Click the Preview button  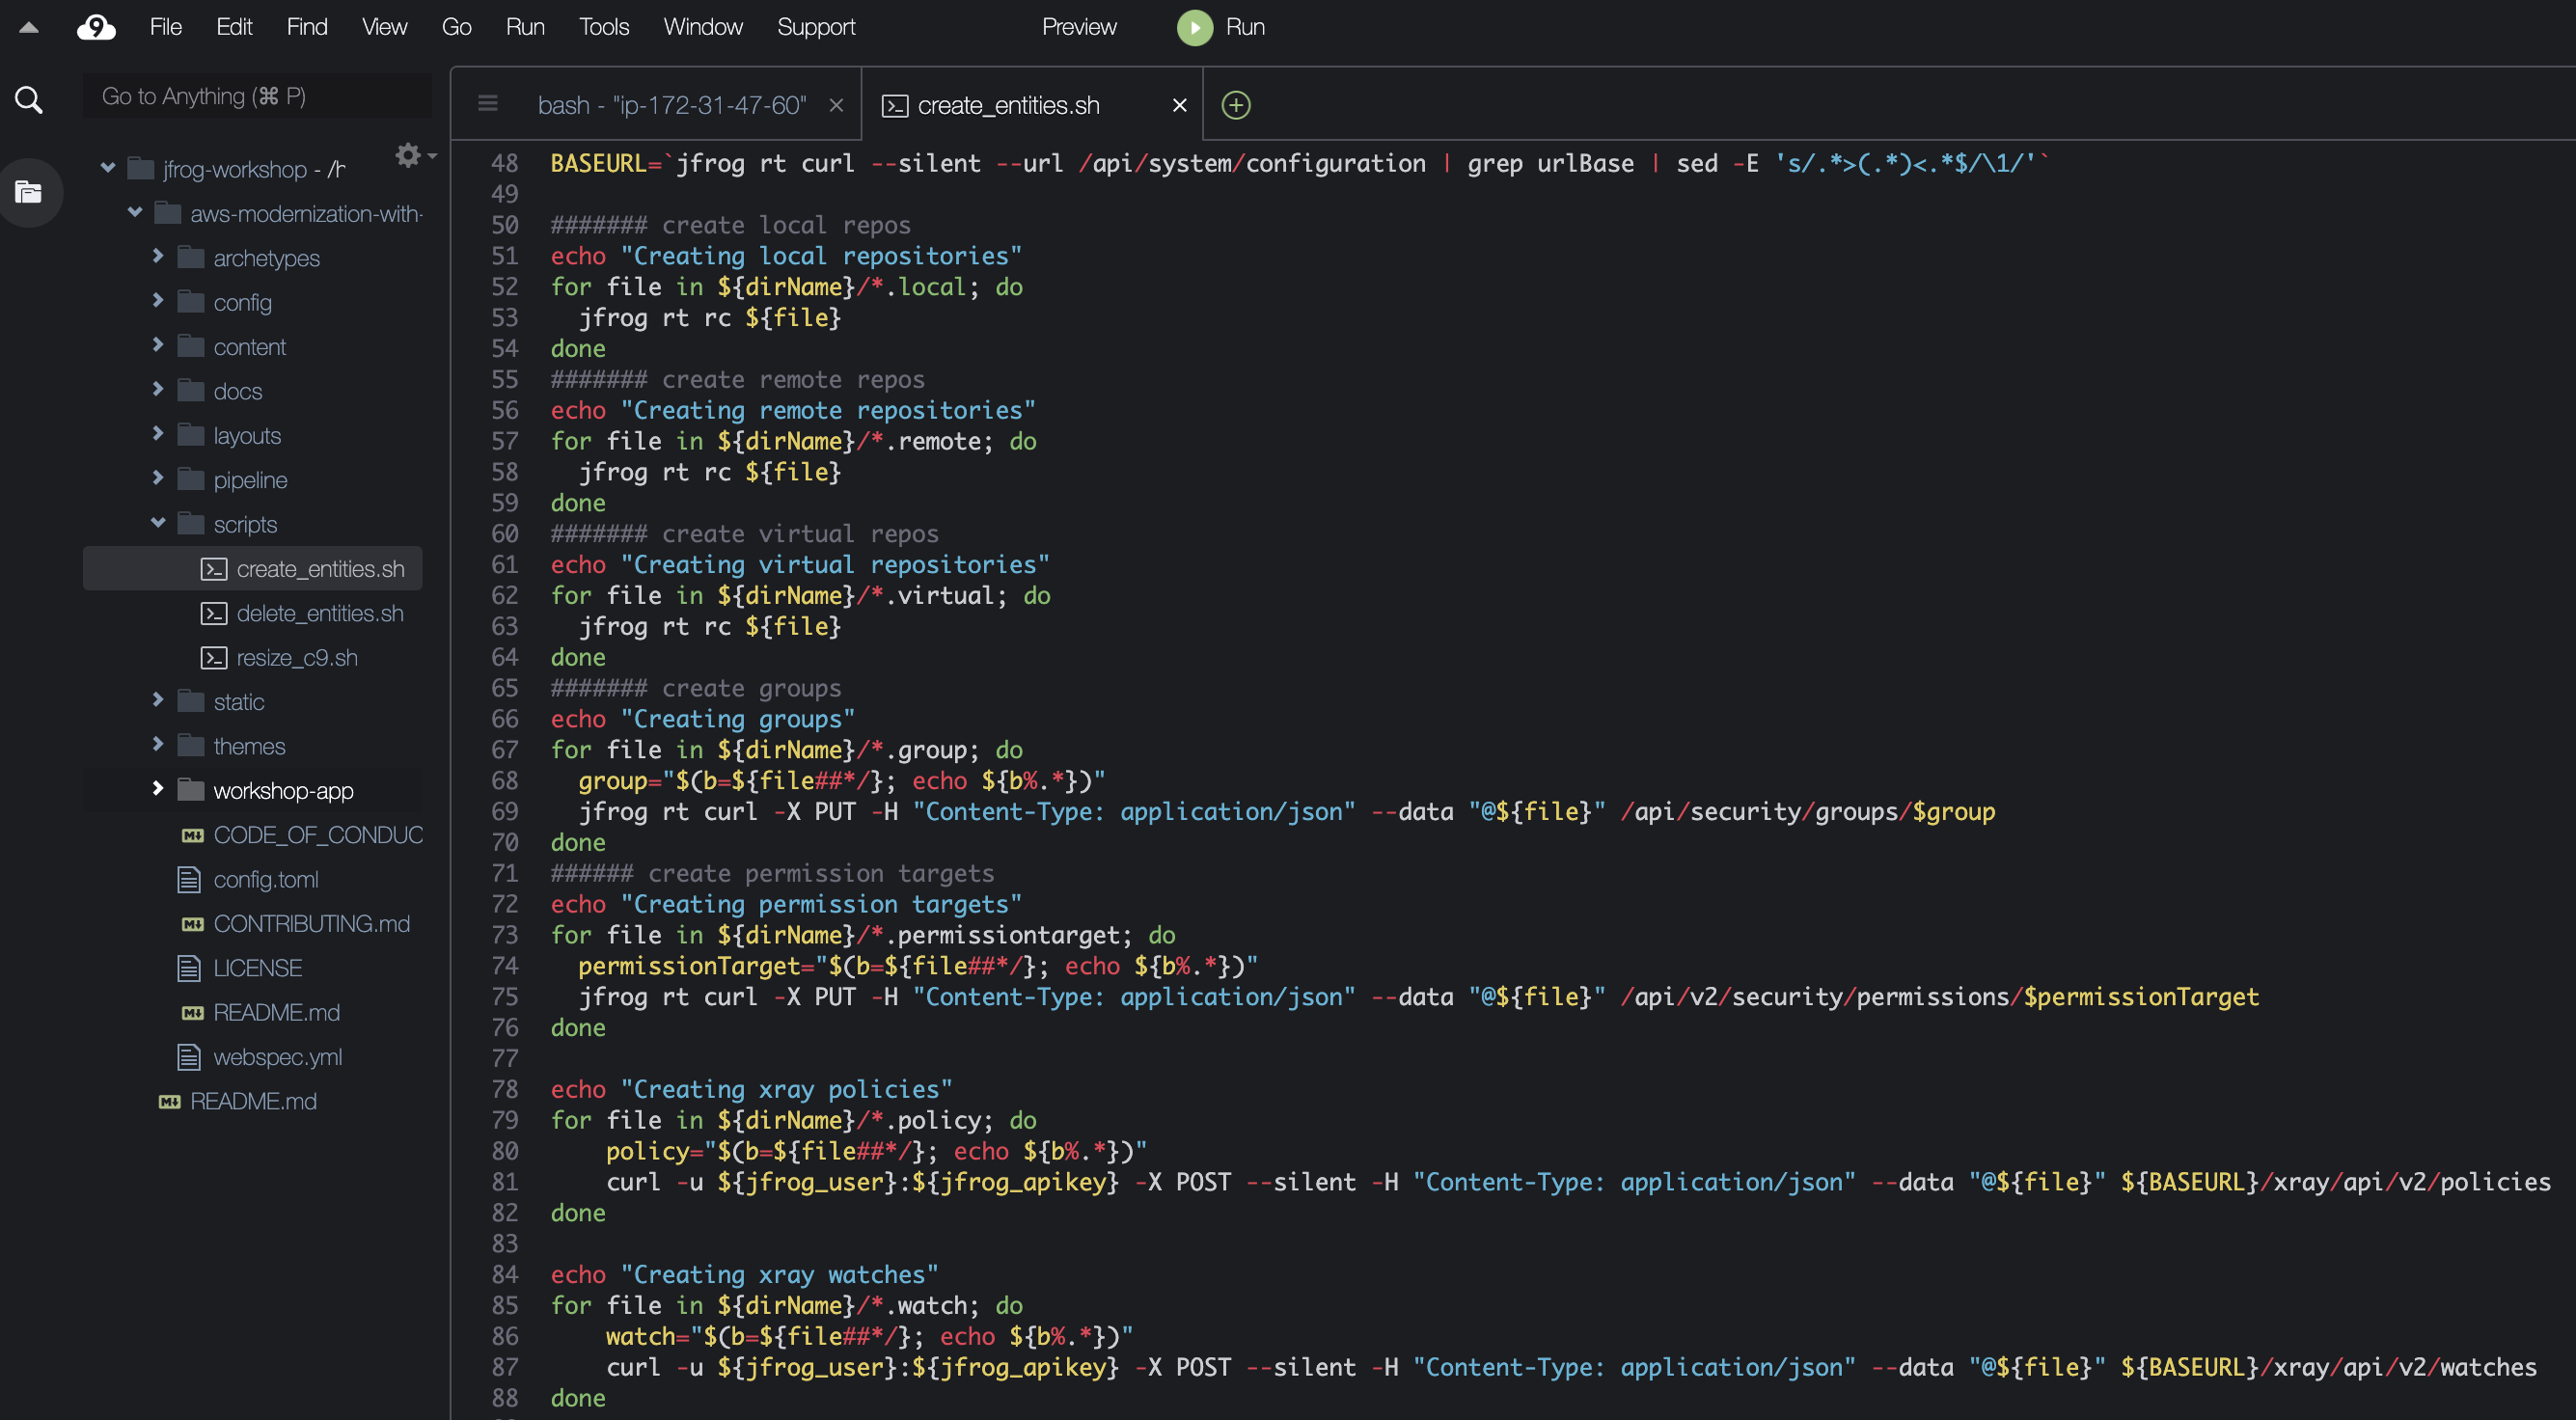pos(1079,27)
